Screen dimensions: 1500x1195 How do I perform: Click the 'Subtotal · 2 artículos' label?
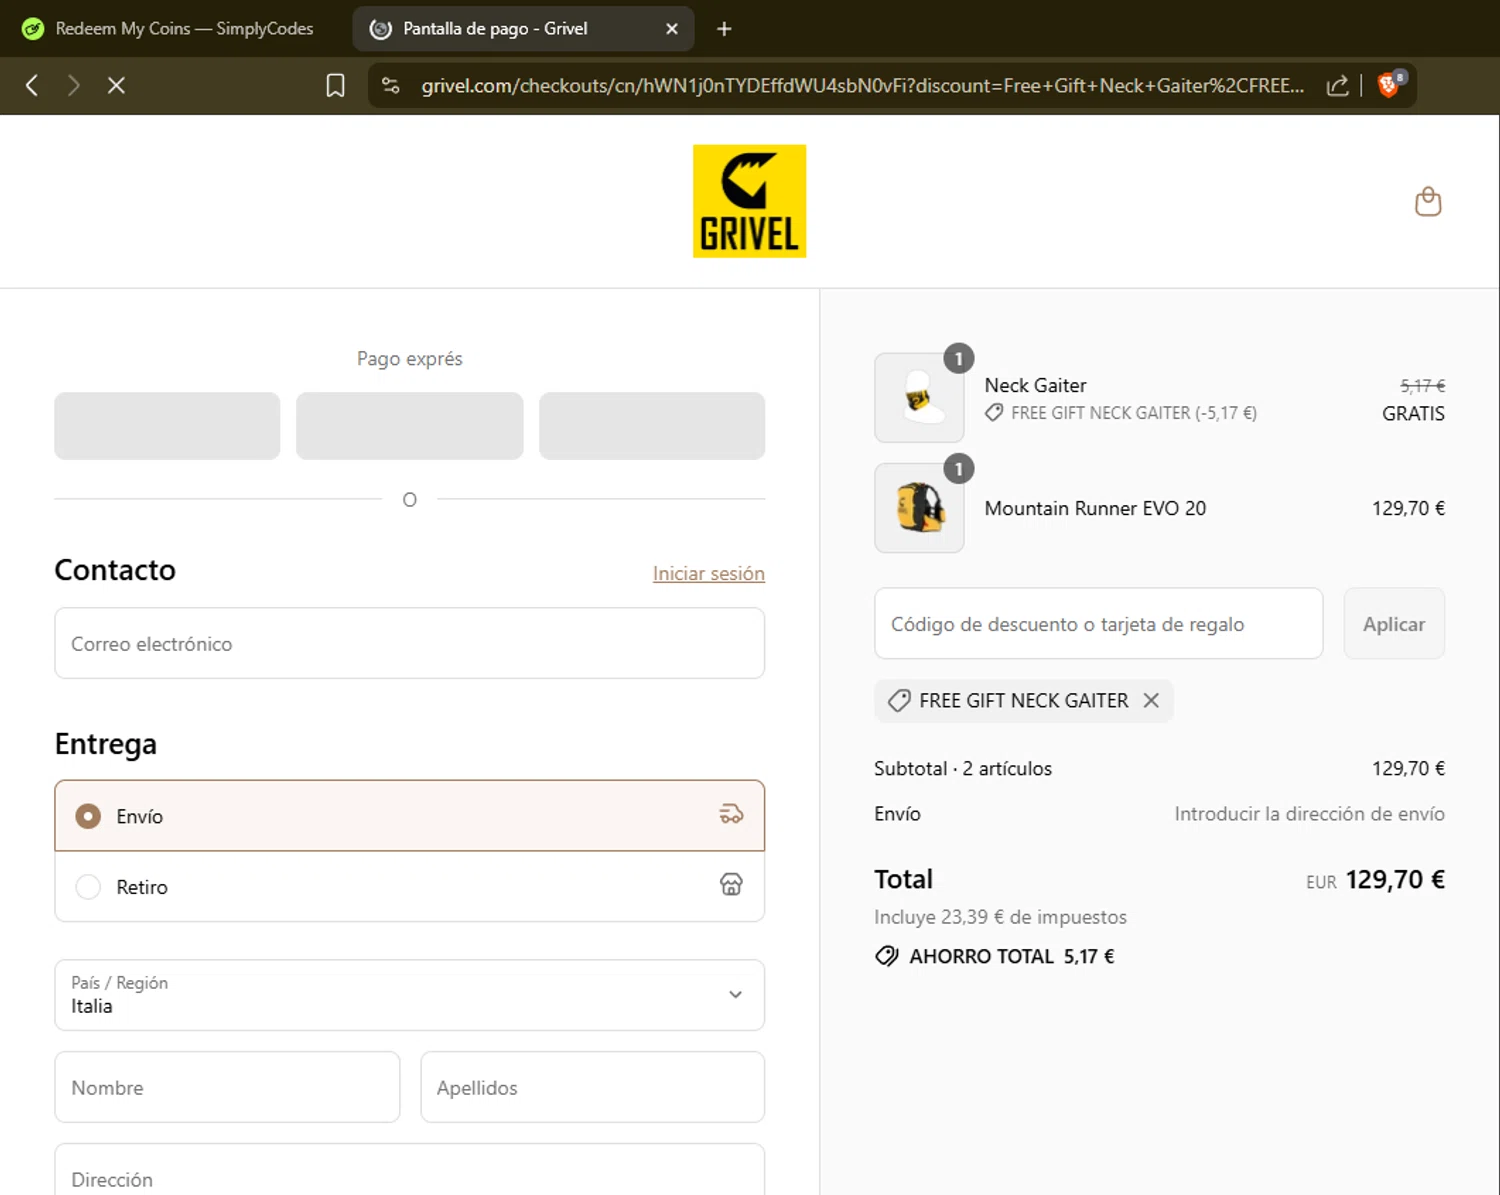963,768
